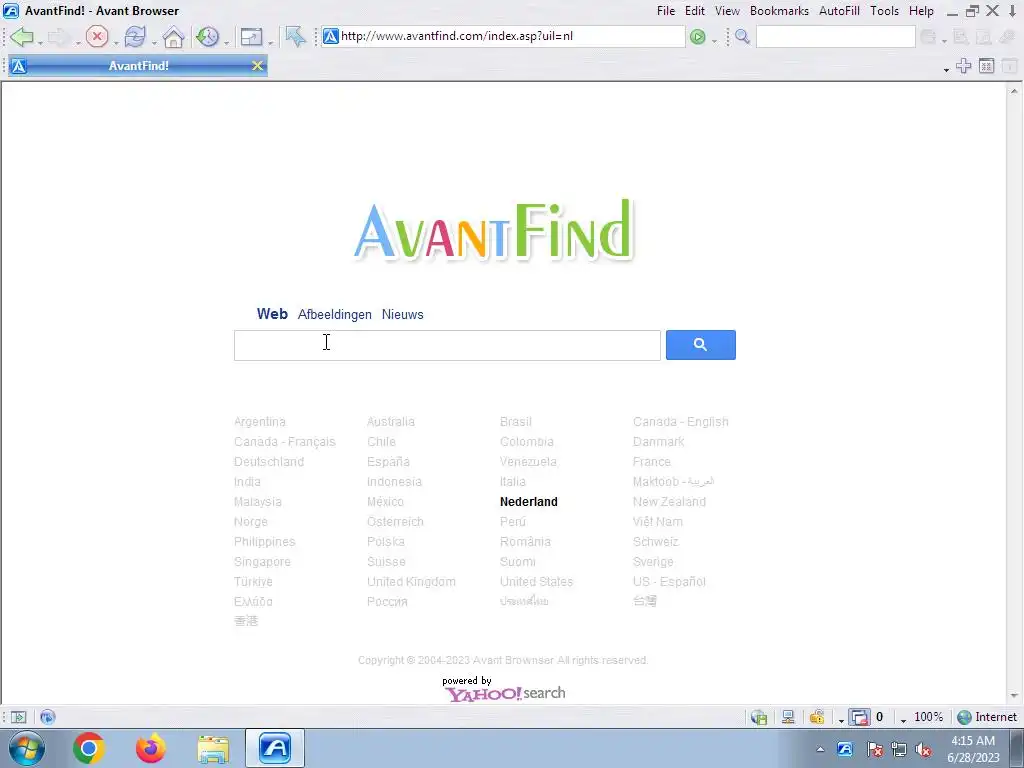Select the Web search tab
Image resolution: width=1024 pixels, height=768 pixels.
[x=272, y=314]
